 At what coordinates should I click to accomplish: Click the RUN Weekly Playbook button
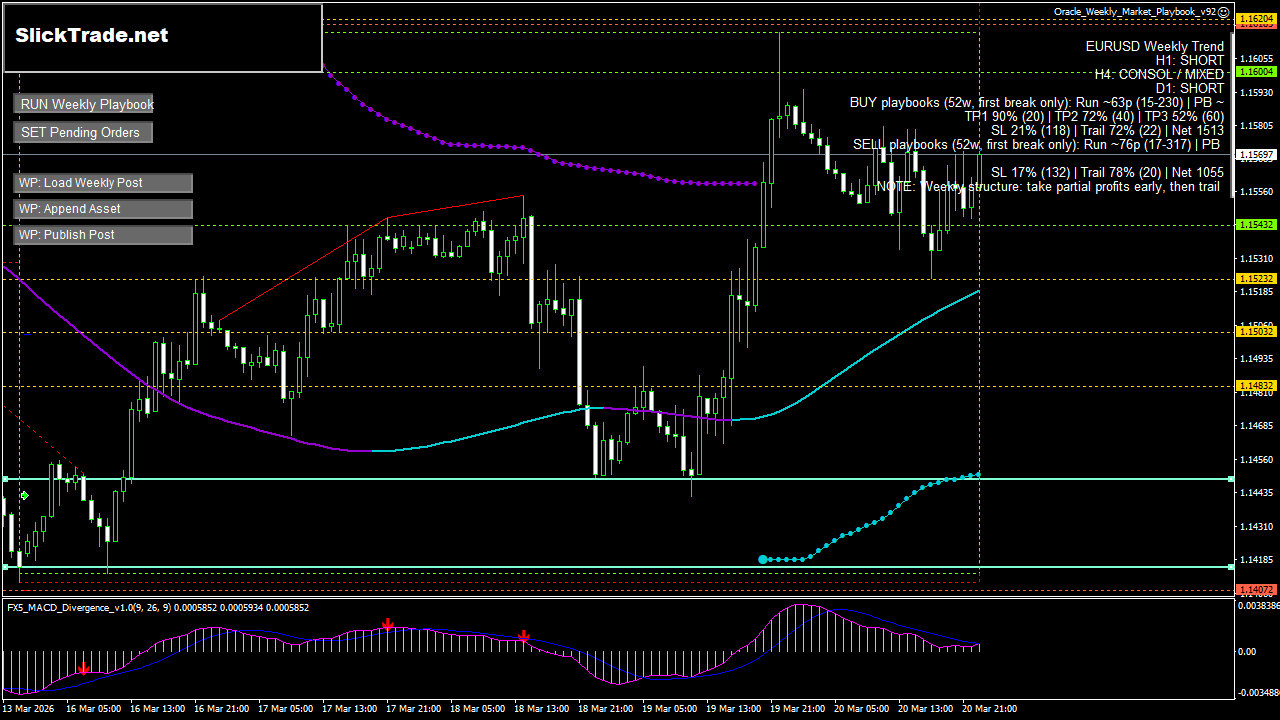(84, 104)
